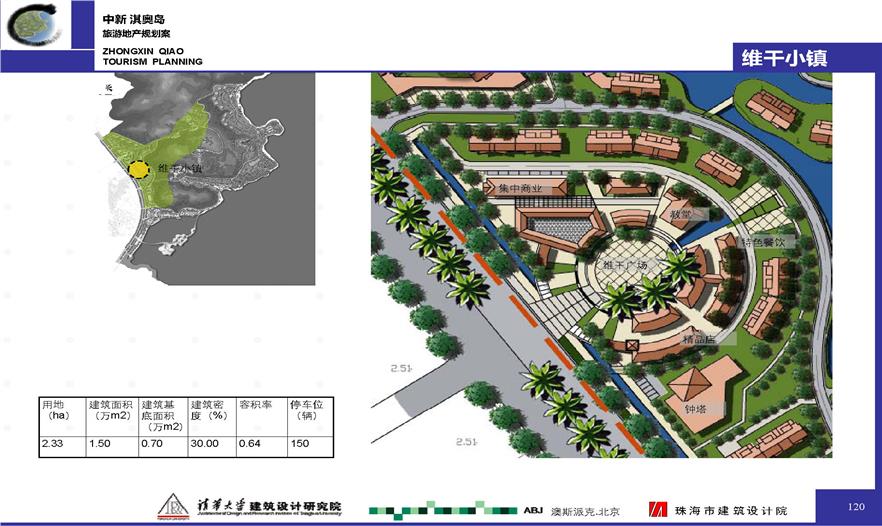This screenshot has height=526, width=882.
Task: Click the 中新 淇奥岛 header title
Action: click(x=133, y=19)
